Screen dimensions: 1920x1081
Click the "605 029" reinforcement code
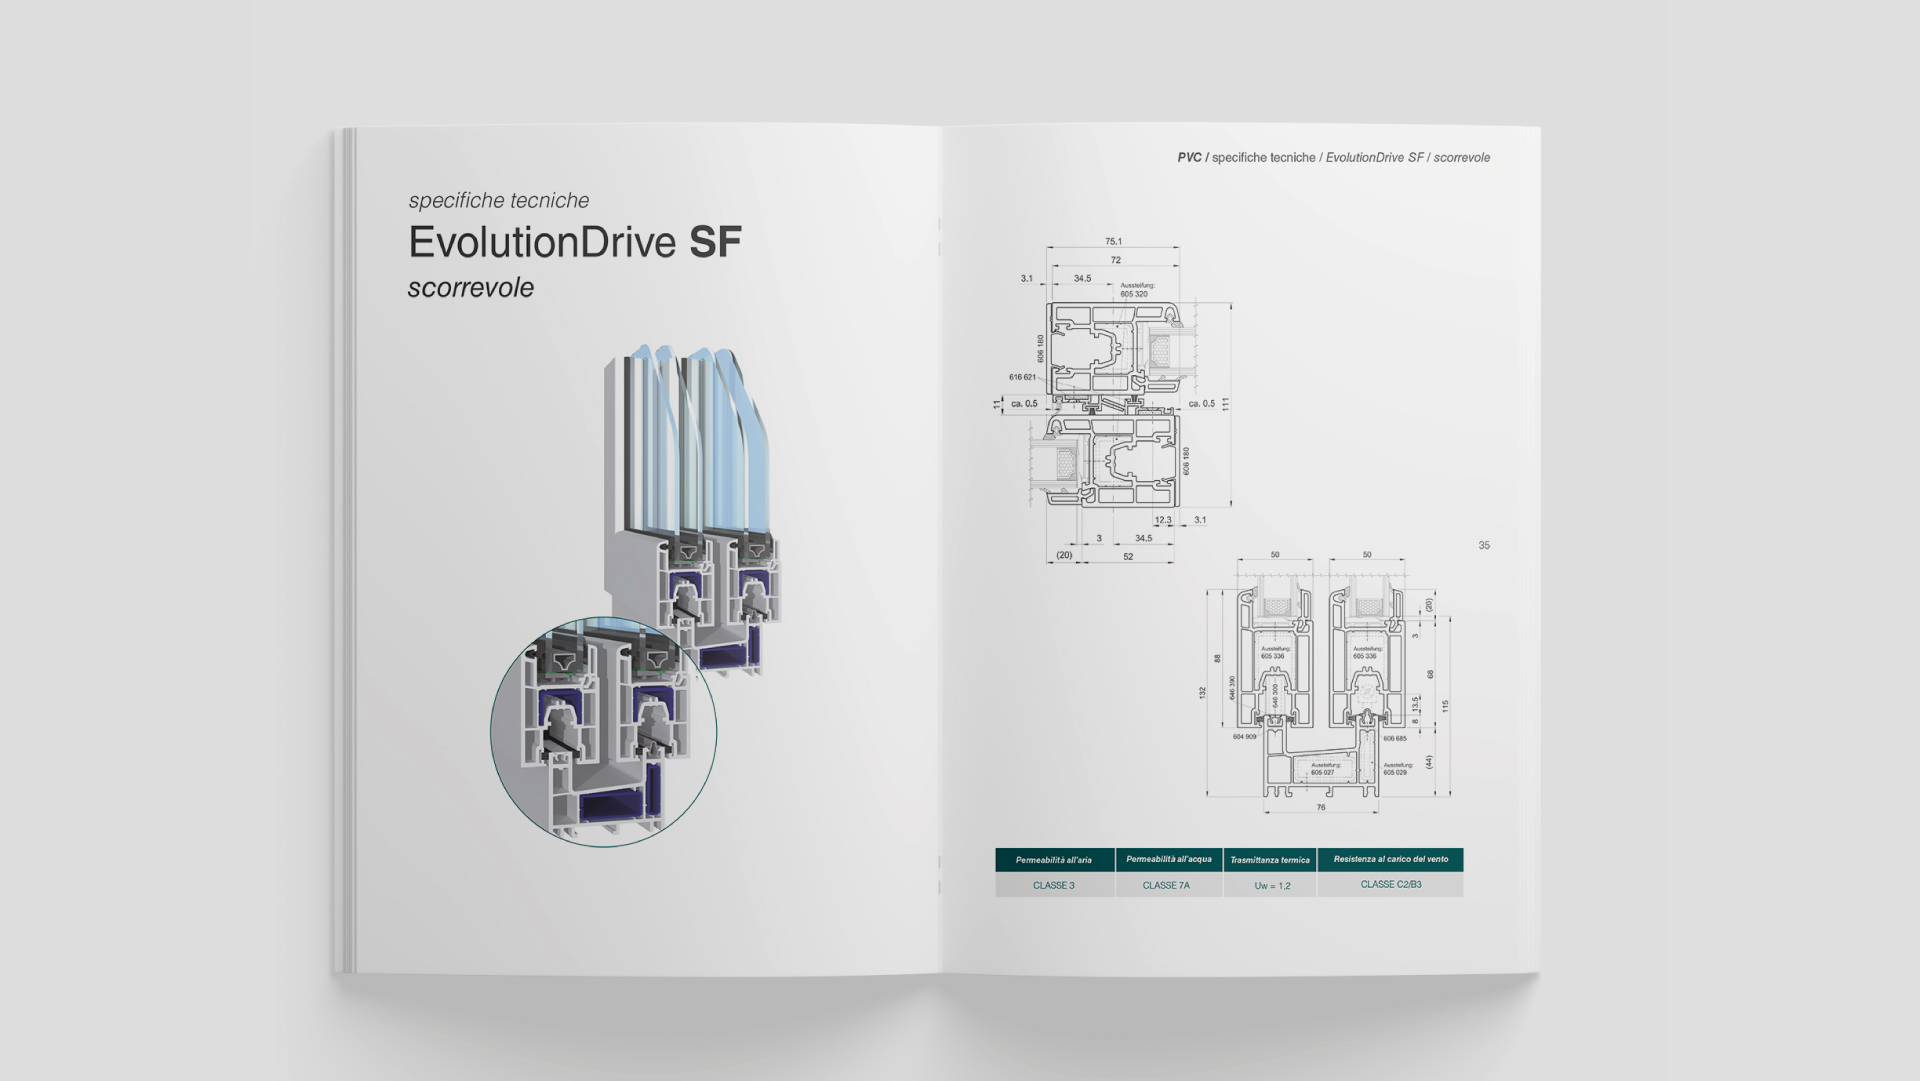click(x=1395, y=772)
